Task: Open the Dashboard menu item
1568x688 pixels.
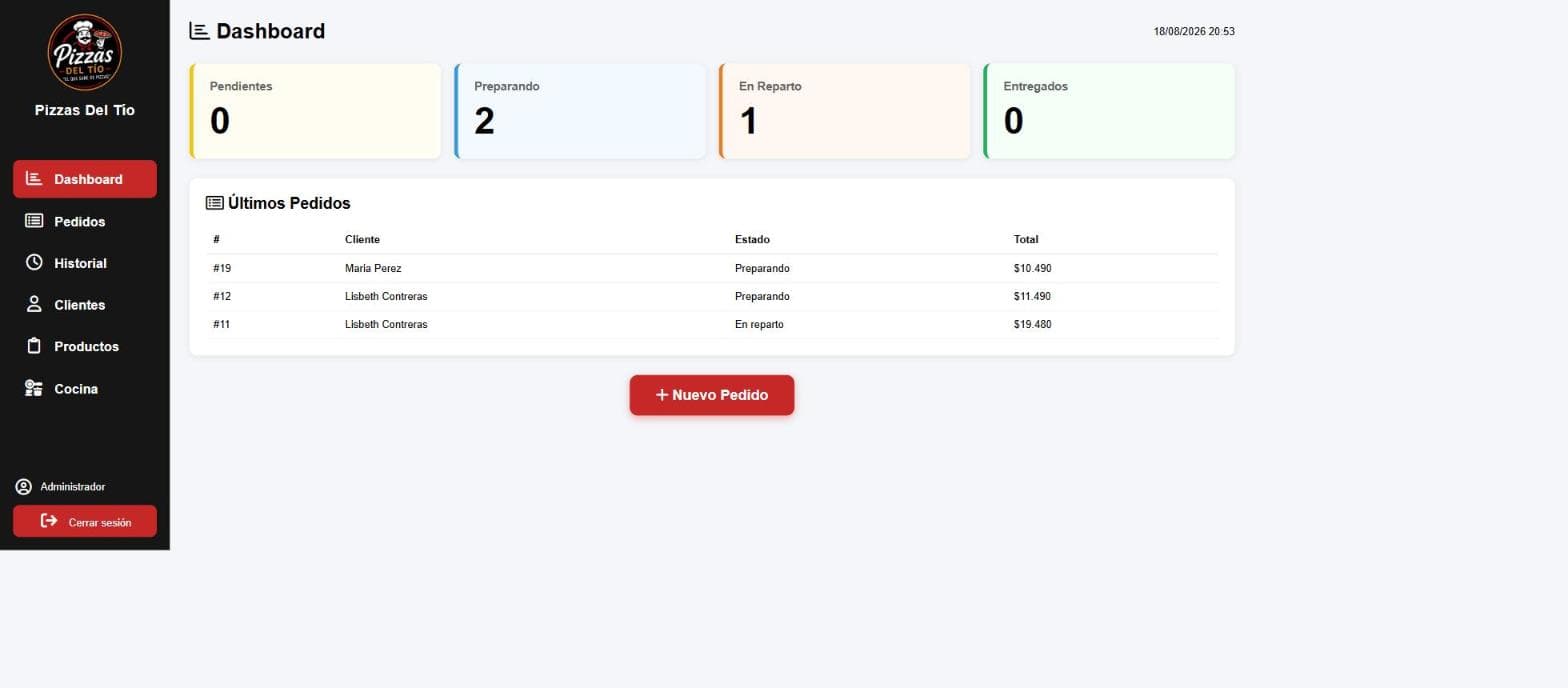Action: [x=85, y=179]
